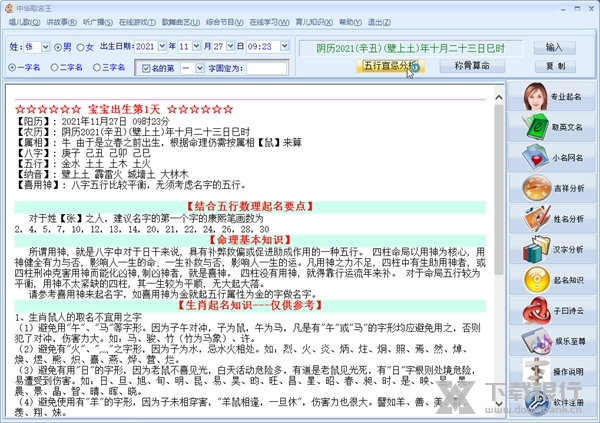Select the 女 gender radio button
This screenshot has width=600, height=423.
pyautogui.click(x=80, y=47)
